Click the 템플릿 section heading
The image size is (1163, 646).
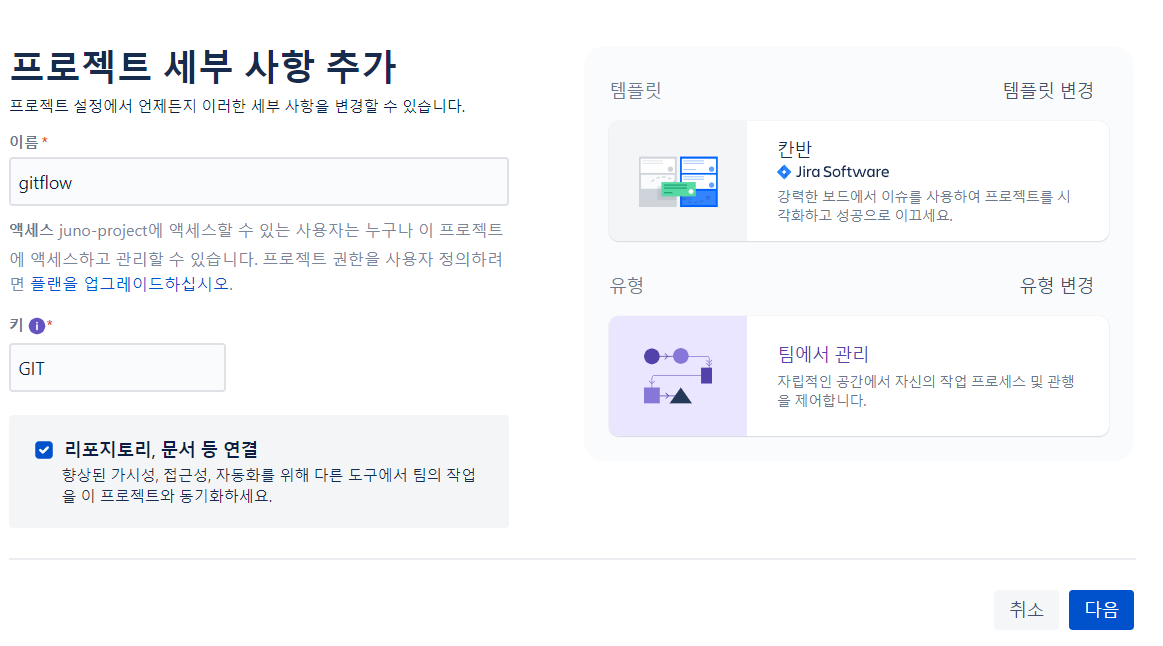(x=635, y=89)
